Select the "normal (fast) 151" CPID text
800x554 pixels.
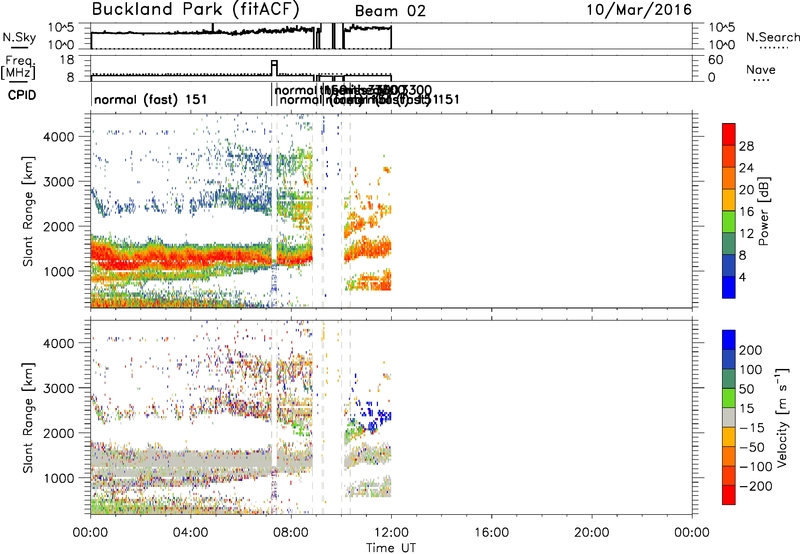(151, 99)
